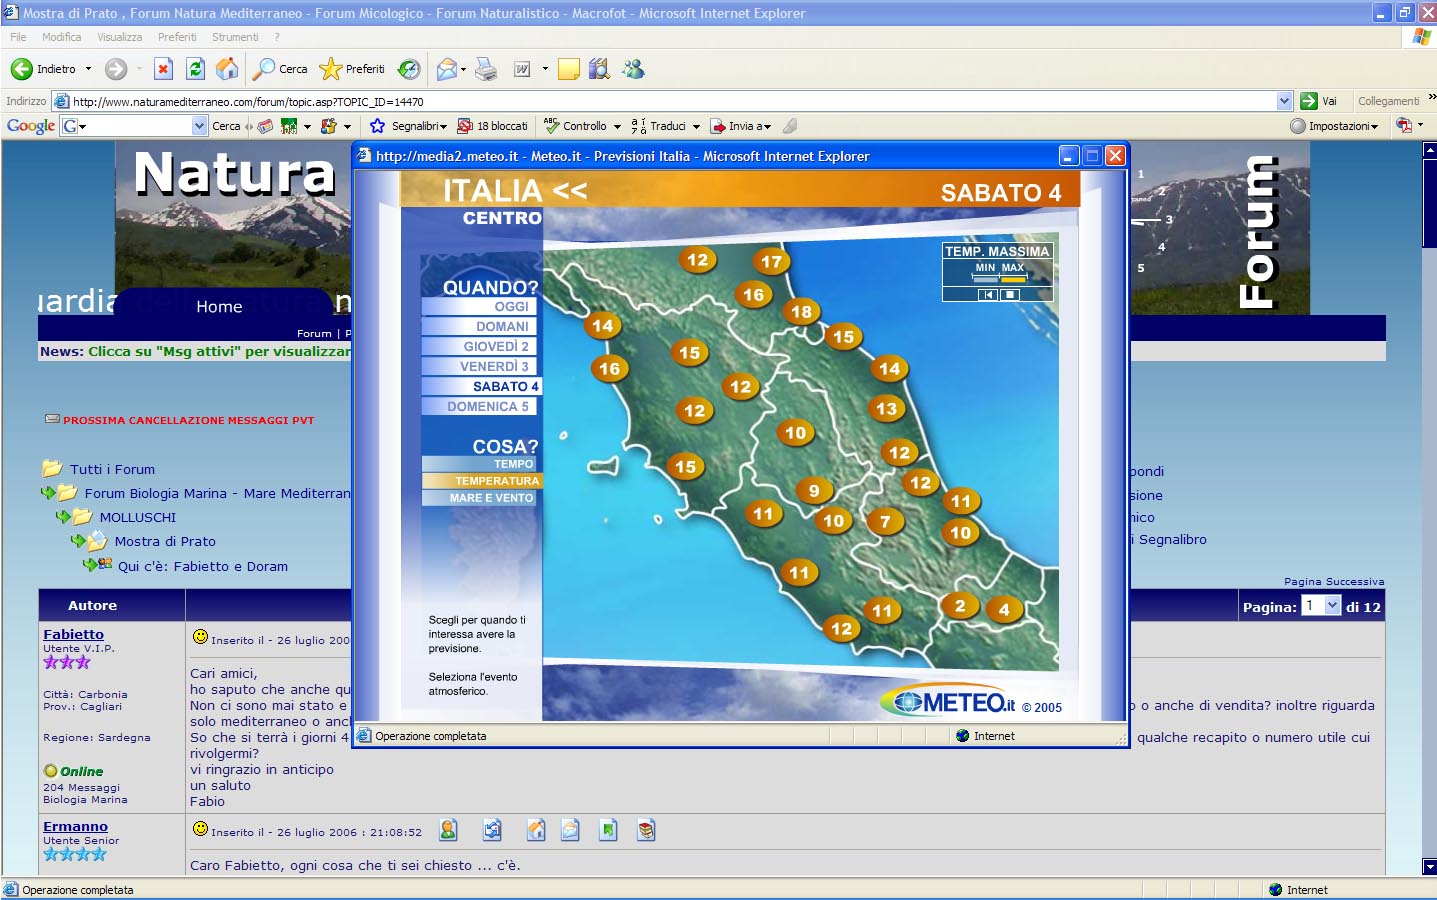
Task: Click Pagina Successiva link
Action: point(1334,582)
